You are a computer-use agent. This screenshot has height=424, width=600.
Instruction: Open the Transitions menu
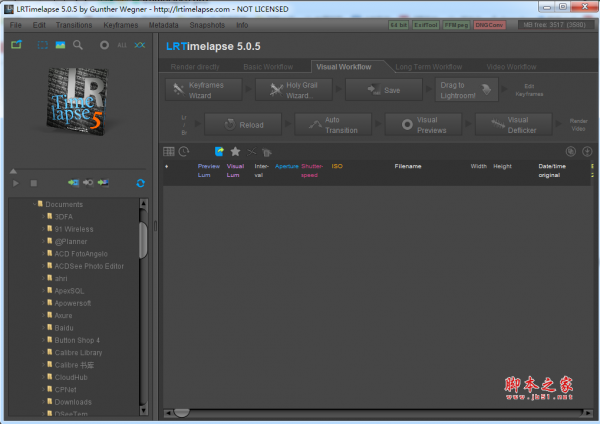(x=74, y=23)
